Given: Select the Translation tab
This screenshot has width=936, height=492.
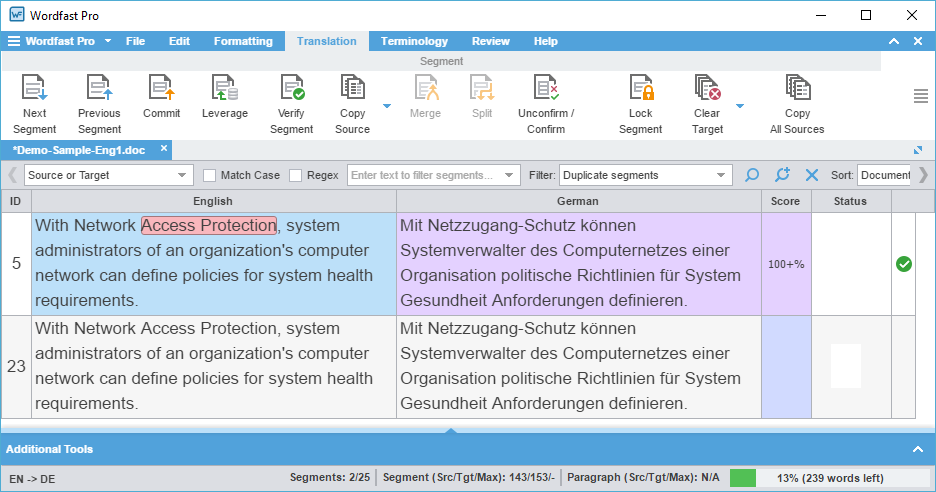Looking at the screenshot, I should click(327, 41).
